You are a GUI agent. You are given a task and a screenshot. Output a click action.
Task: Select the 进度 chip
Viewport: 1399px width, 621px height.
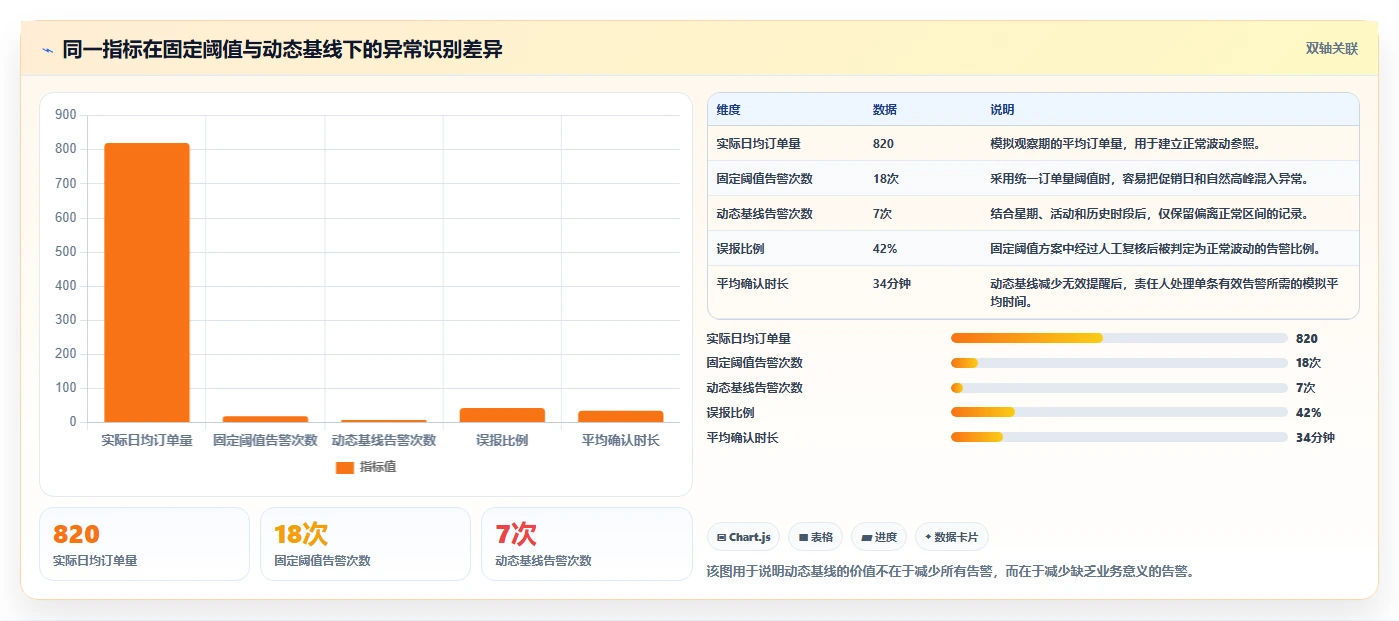879,537
